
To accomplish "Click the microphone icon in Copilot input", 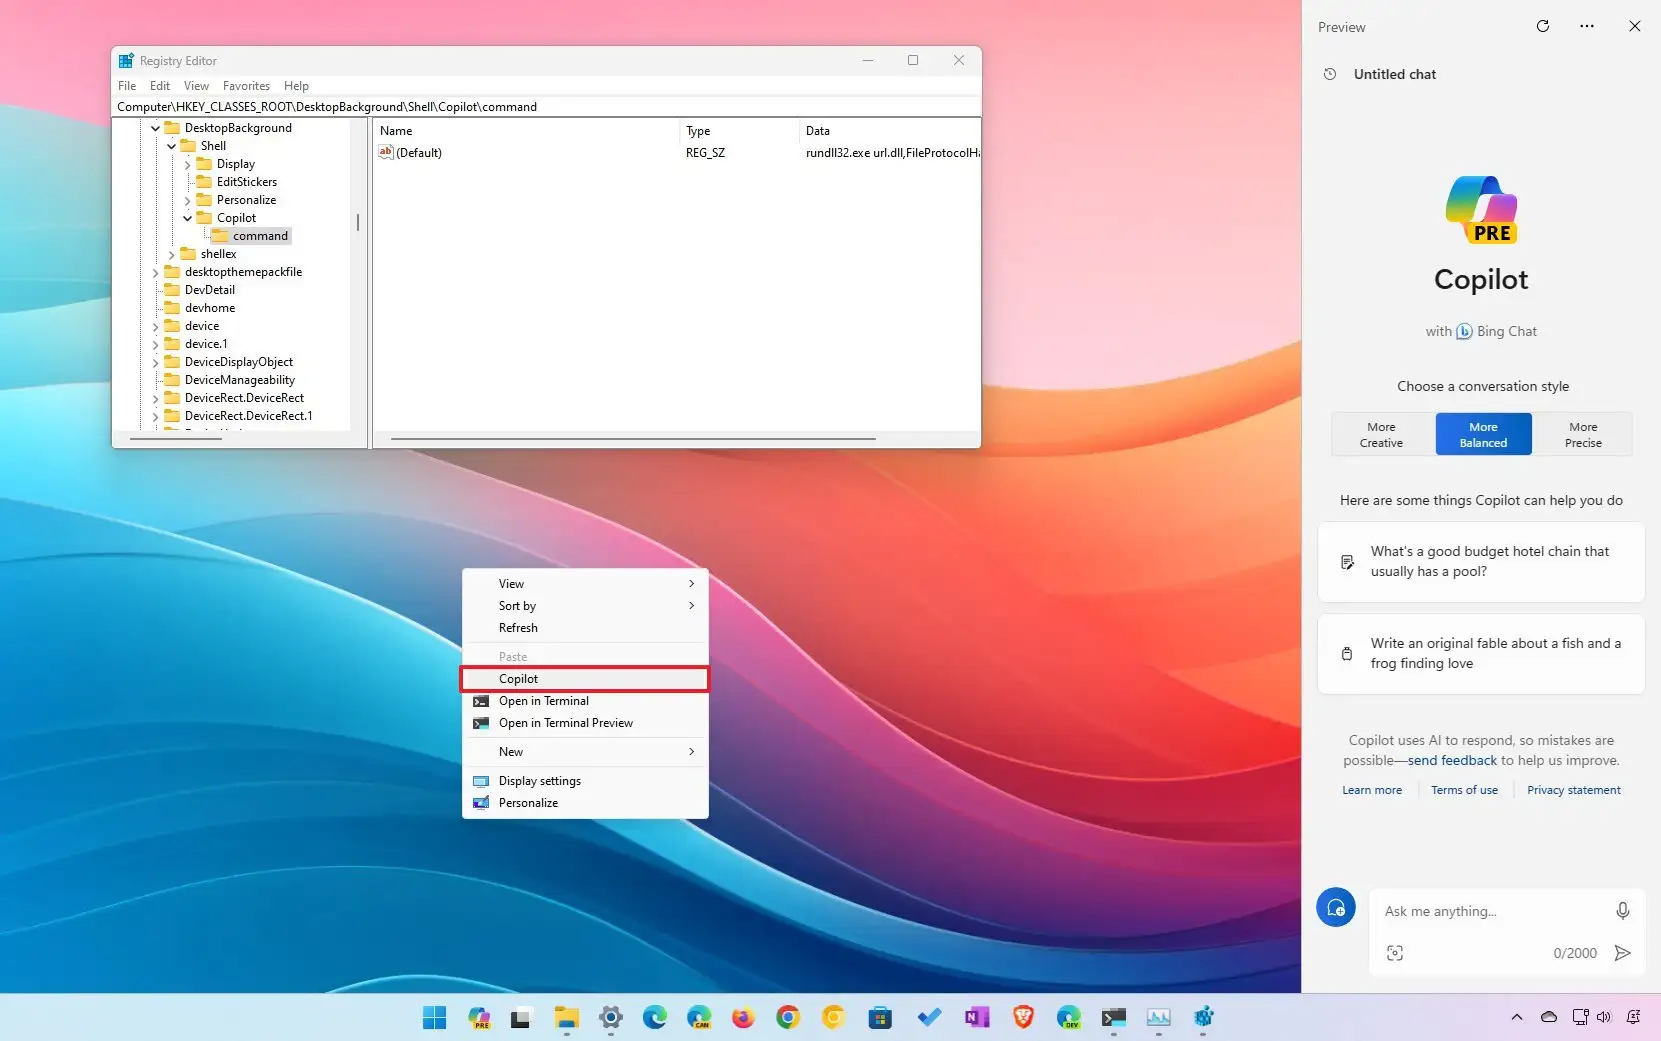I will [x=1622, y=910].
